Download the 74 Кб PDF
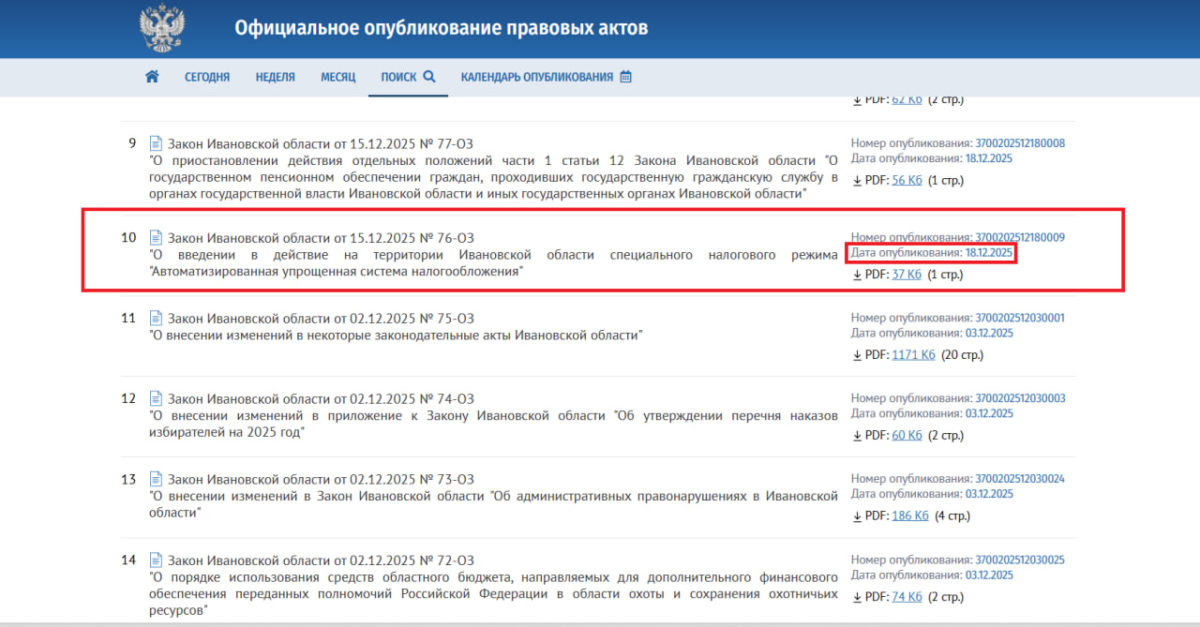 tap(906, 597)
